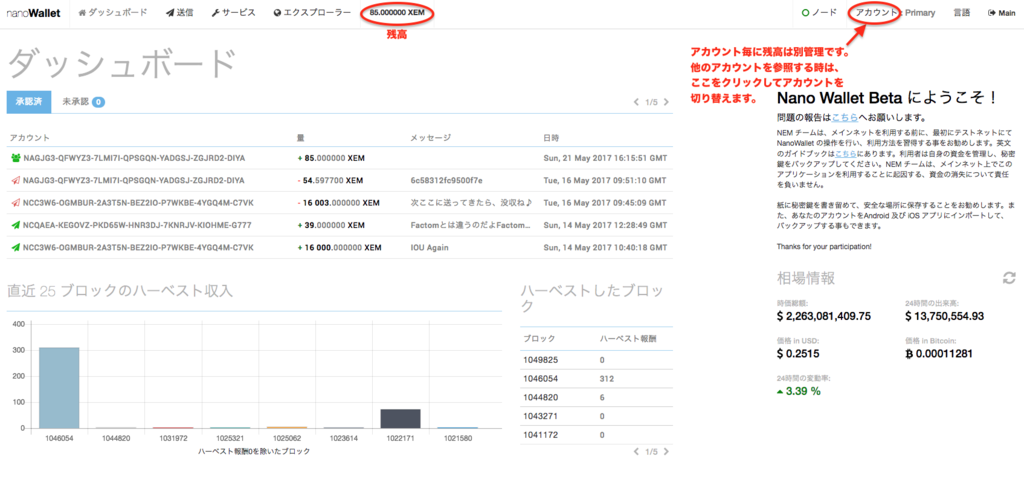Select harvested block 1041172 row
This screenshot has width=1024, height=485.
pyautogui.click(x=596, y=435)
